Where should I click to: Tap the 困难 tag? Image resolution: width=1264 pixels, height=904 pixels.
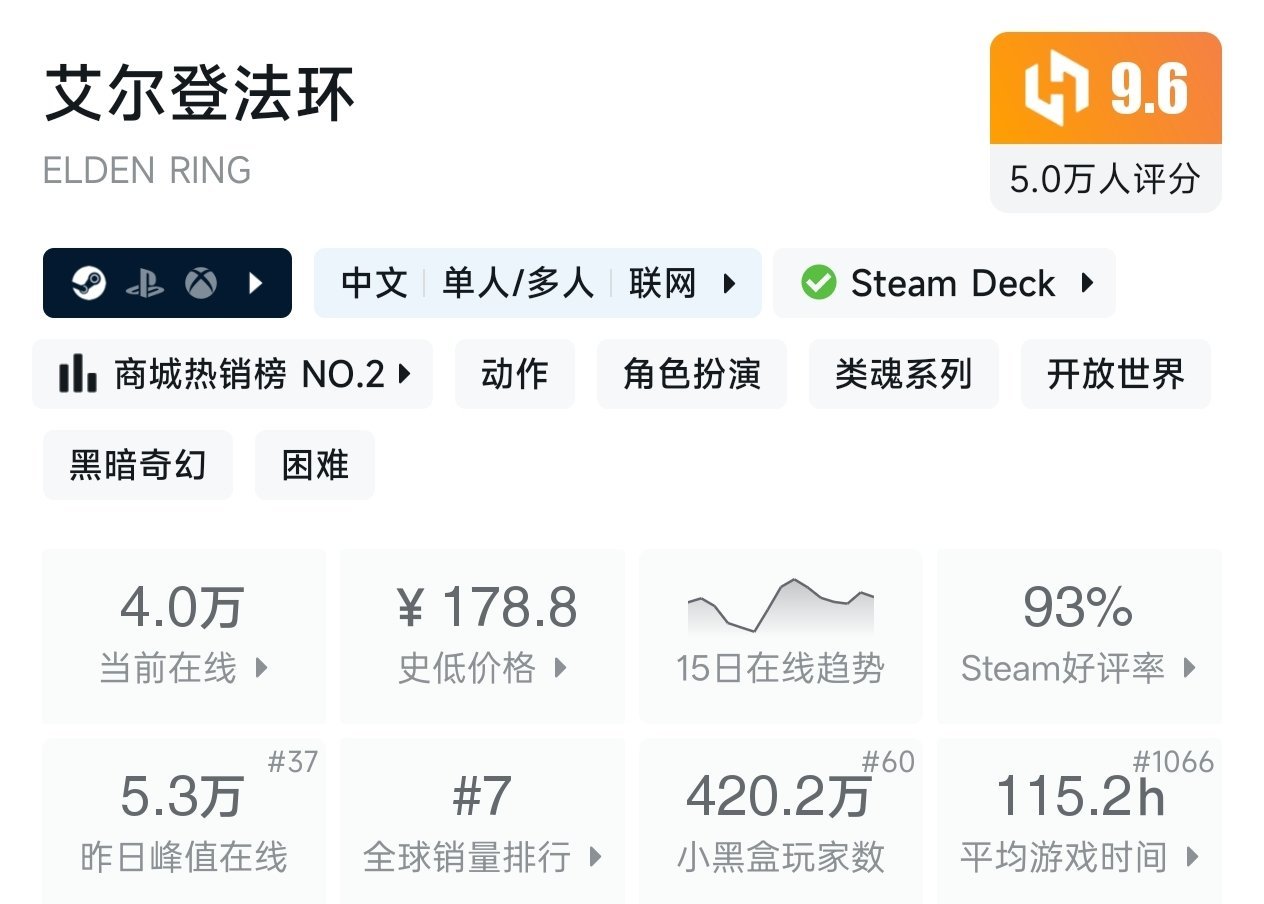coord(314,465)
